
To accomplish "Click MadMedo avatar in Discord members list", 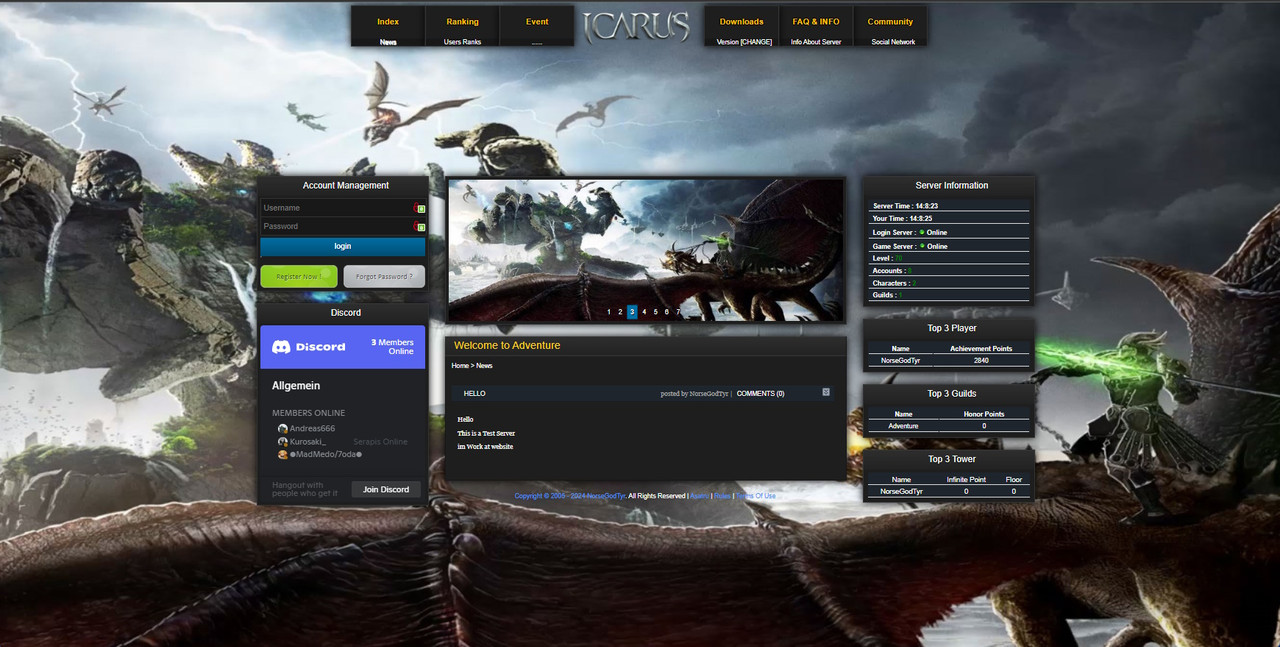I will click(x=283, y=454).
